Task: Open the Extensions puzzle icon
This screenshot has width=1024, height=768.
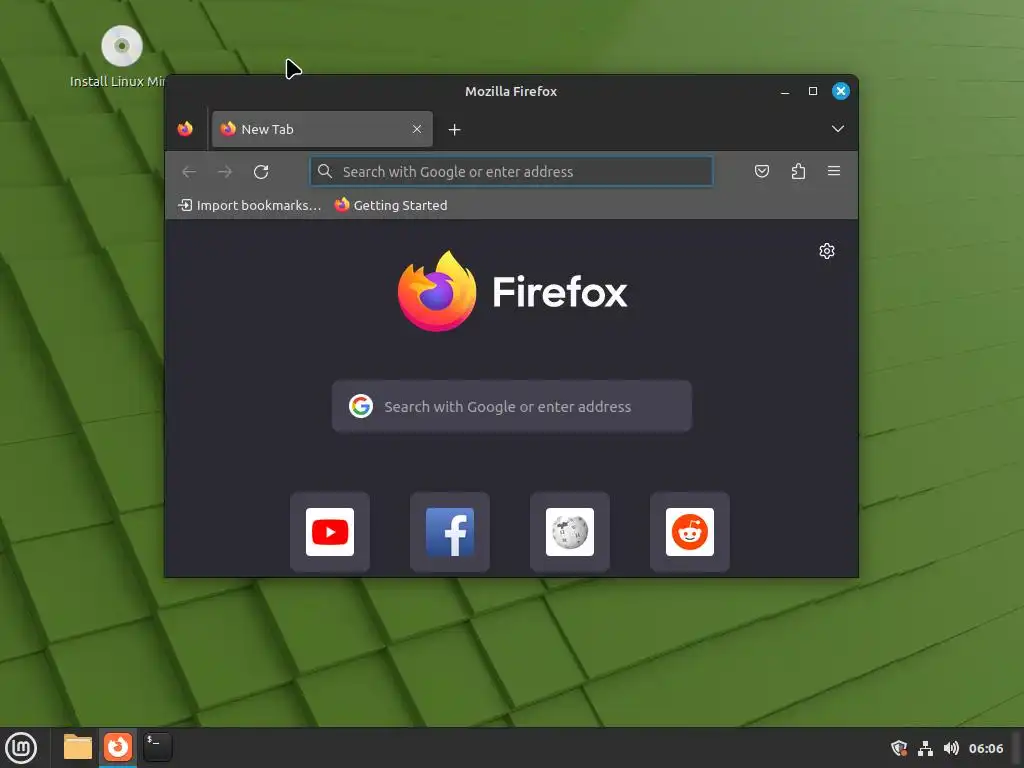Action: point(798,171)
